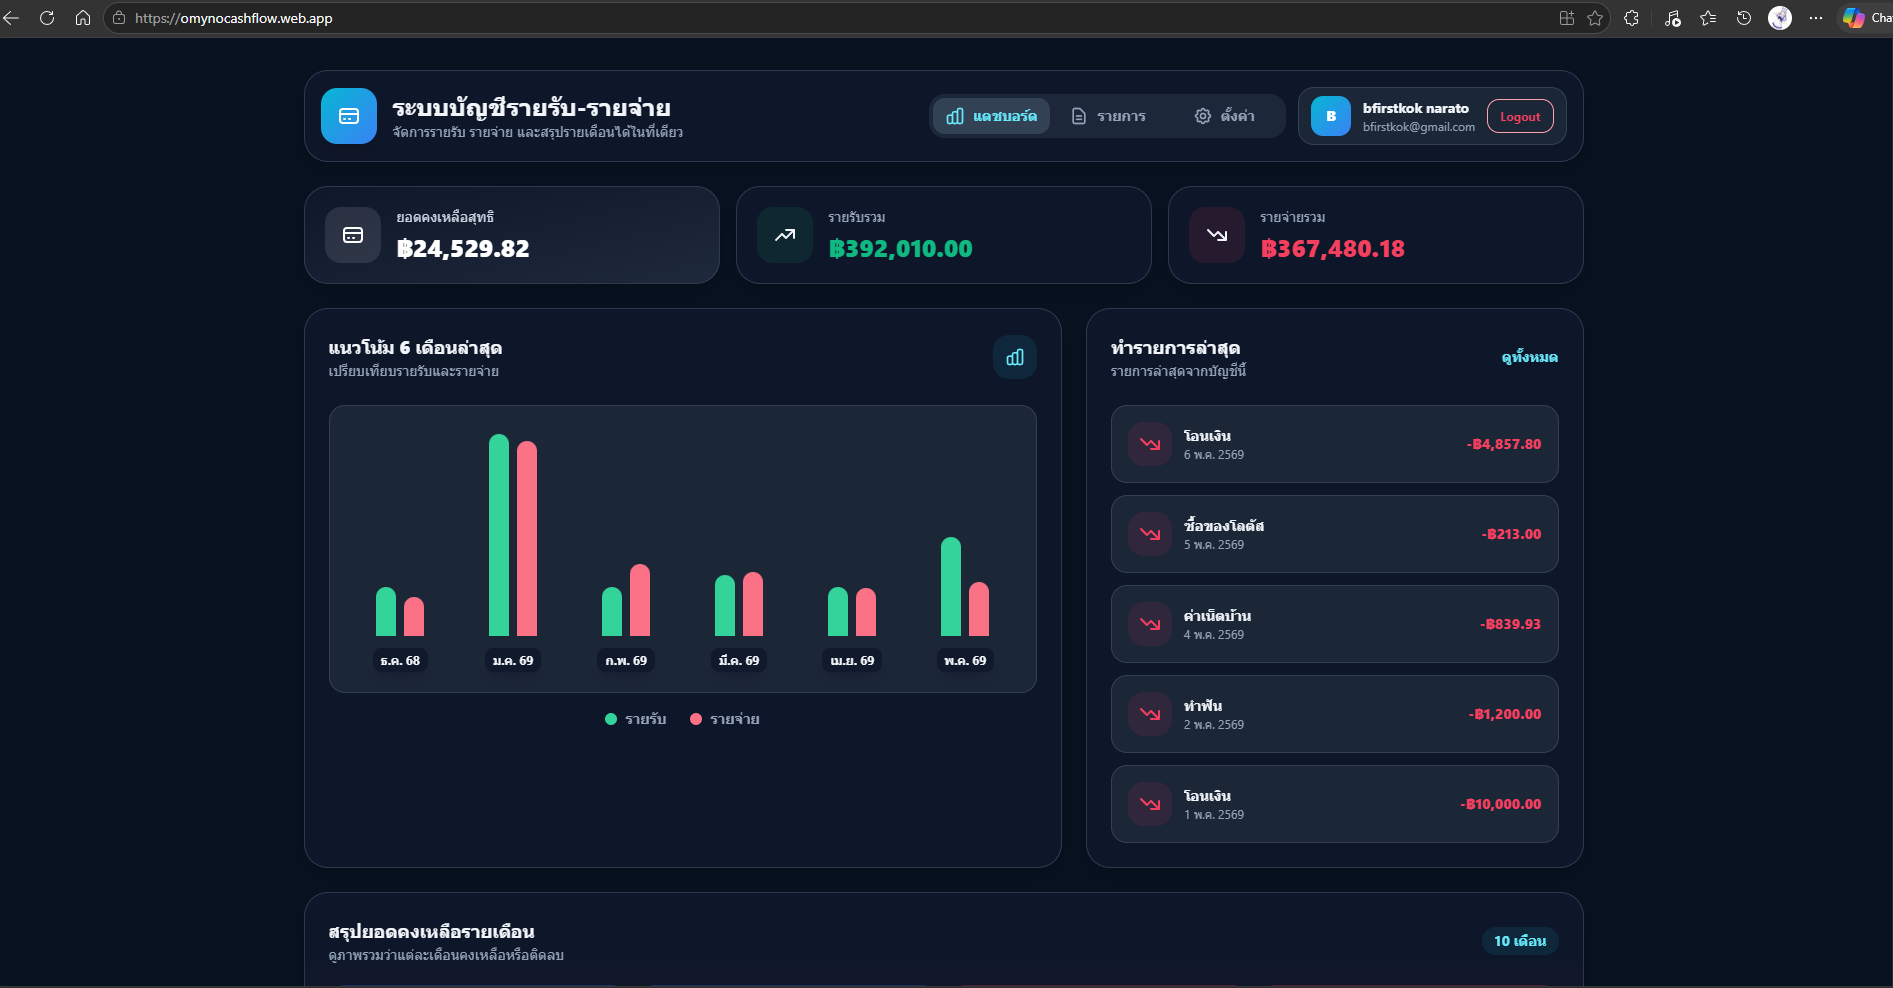Open browser settings and more ellipsis
Viewport: 1893px width, 988px height.
1816,18
